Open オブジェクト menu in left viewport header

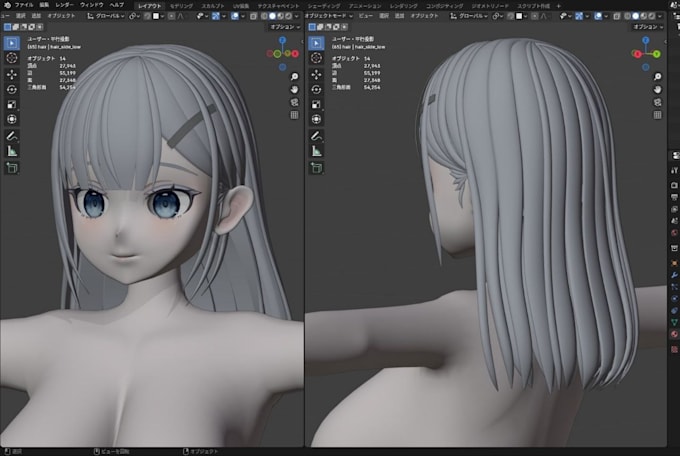coord(61,16)
